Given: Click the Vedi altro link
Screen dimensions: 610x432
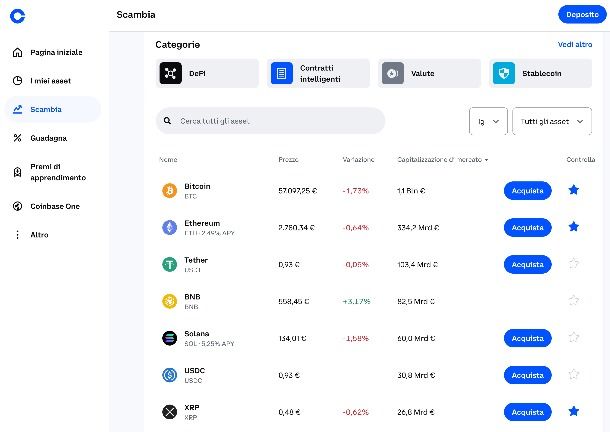Looking at the screenshot, I should 575,45.
